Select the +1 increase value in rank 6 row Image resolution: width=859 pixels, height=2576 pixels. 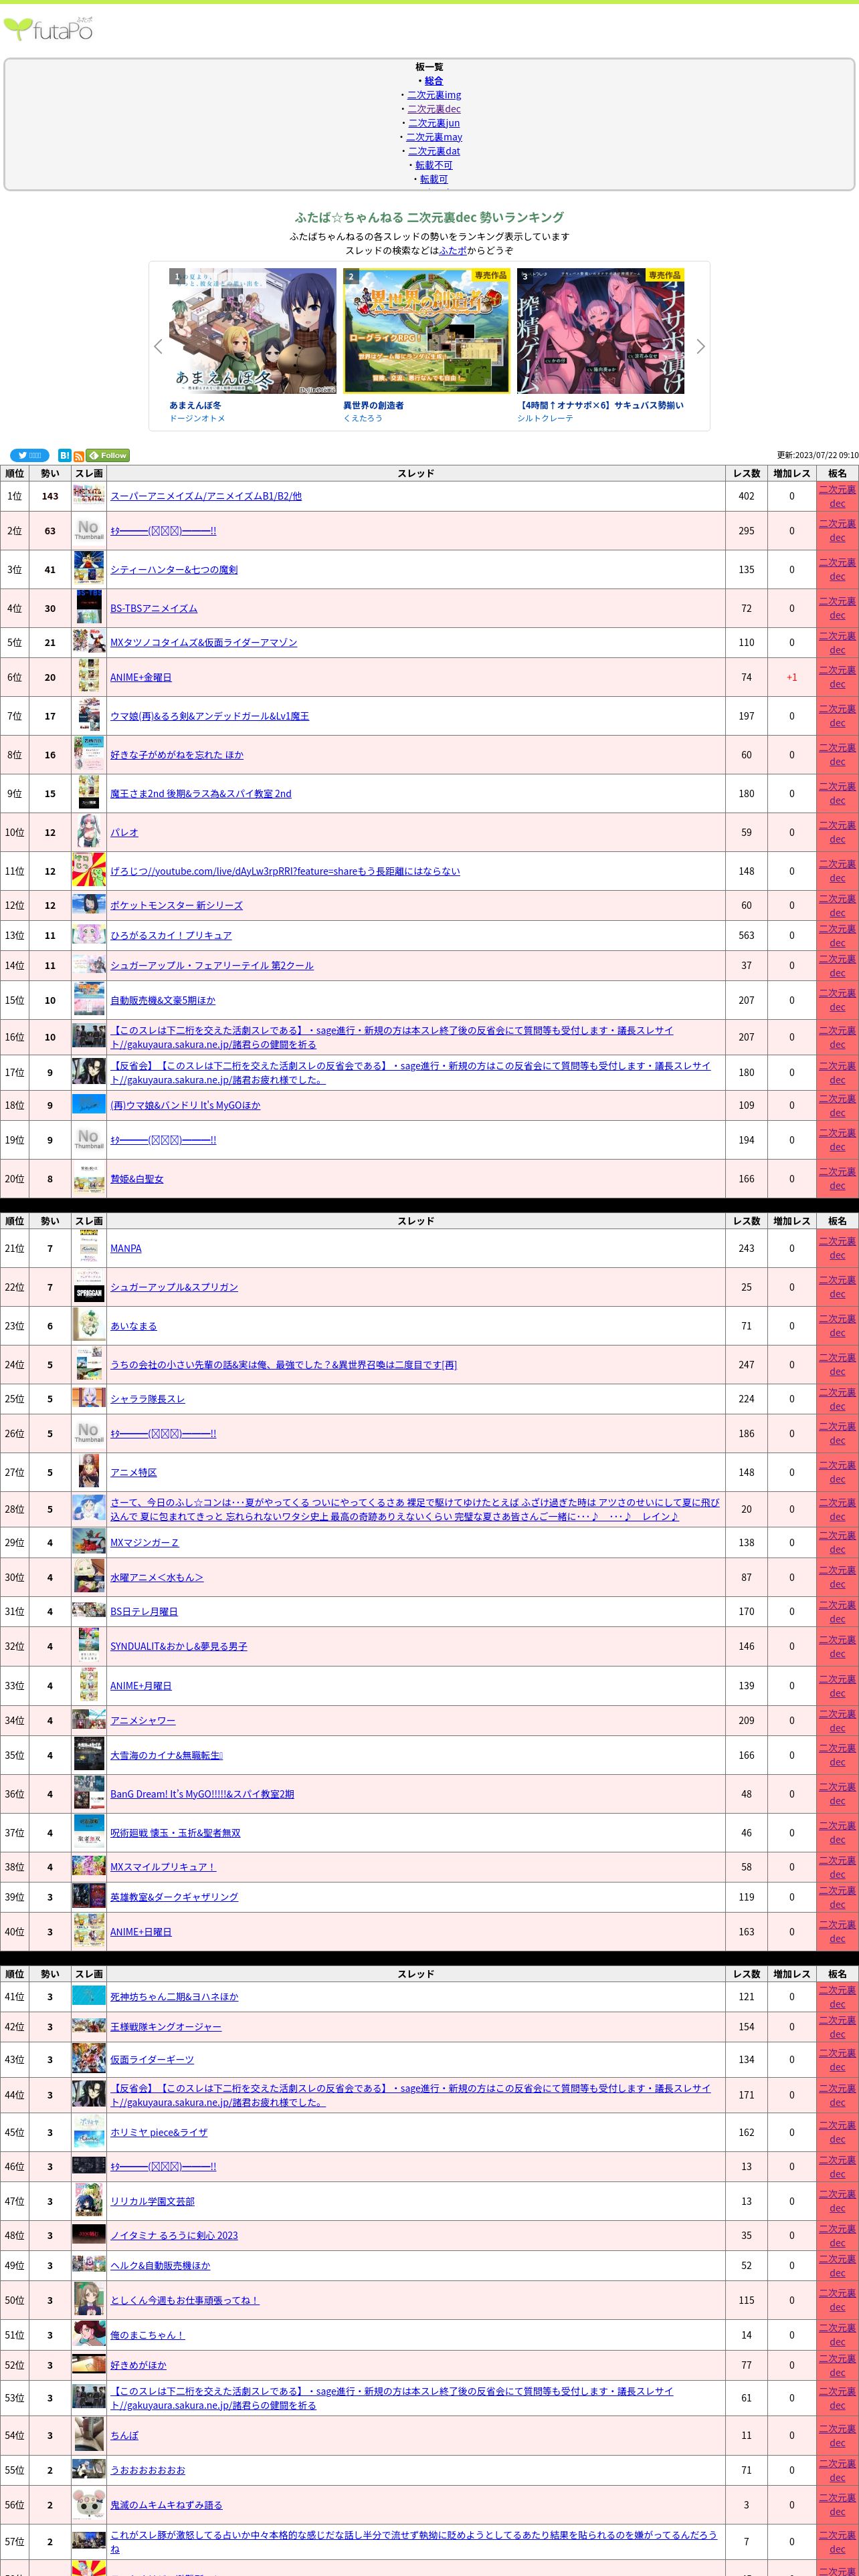tap(792, 678)
